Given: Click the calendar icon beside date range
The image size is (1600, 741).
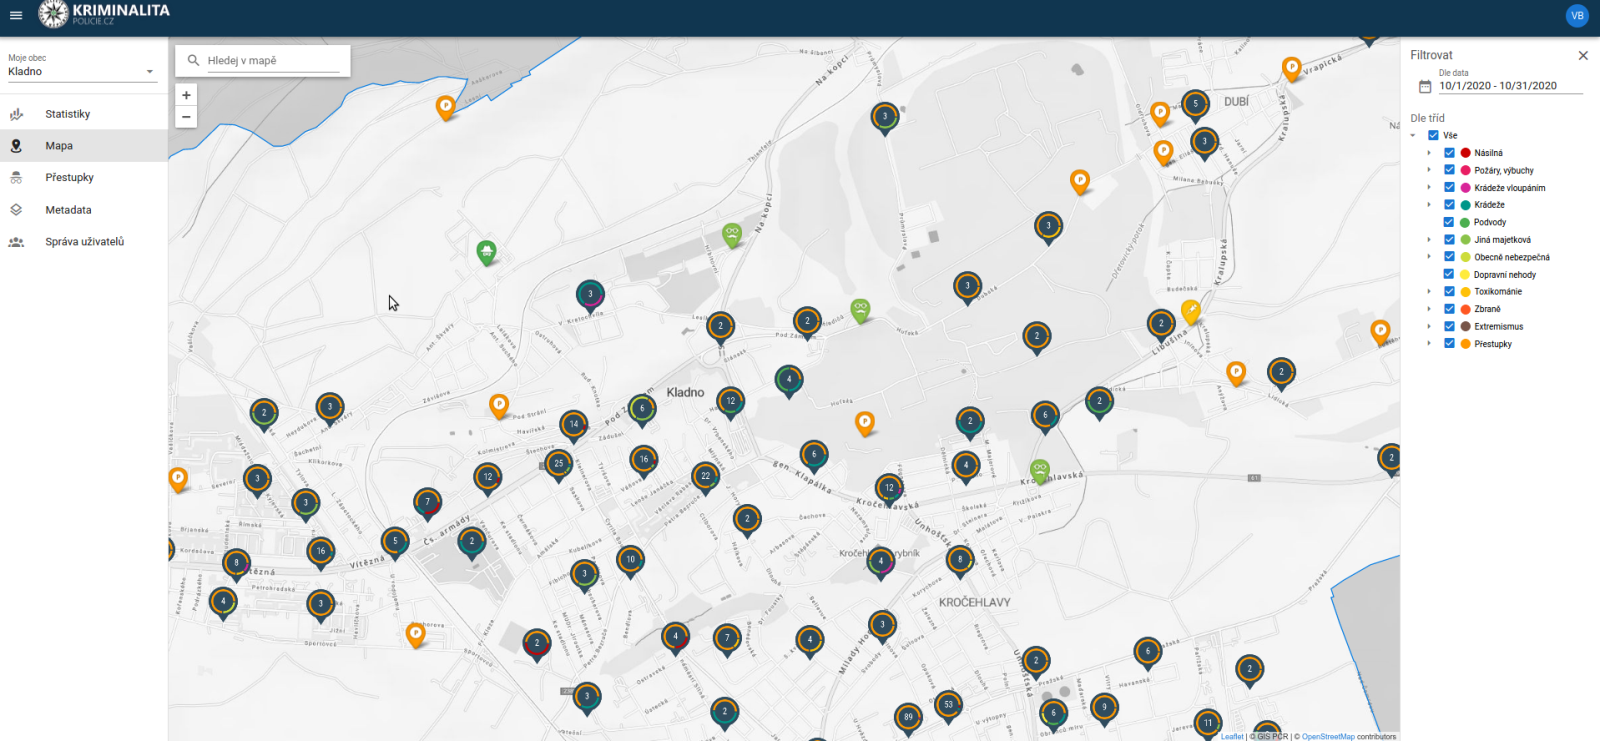Looking at the screenshot, I should 1425,87.
